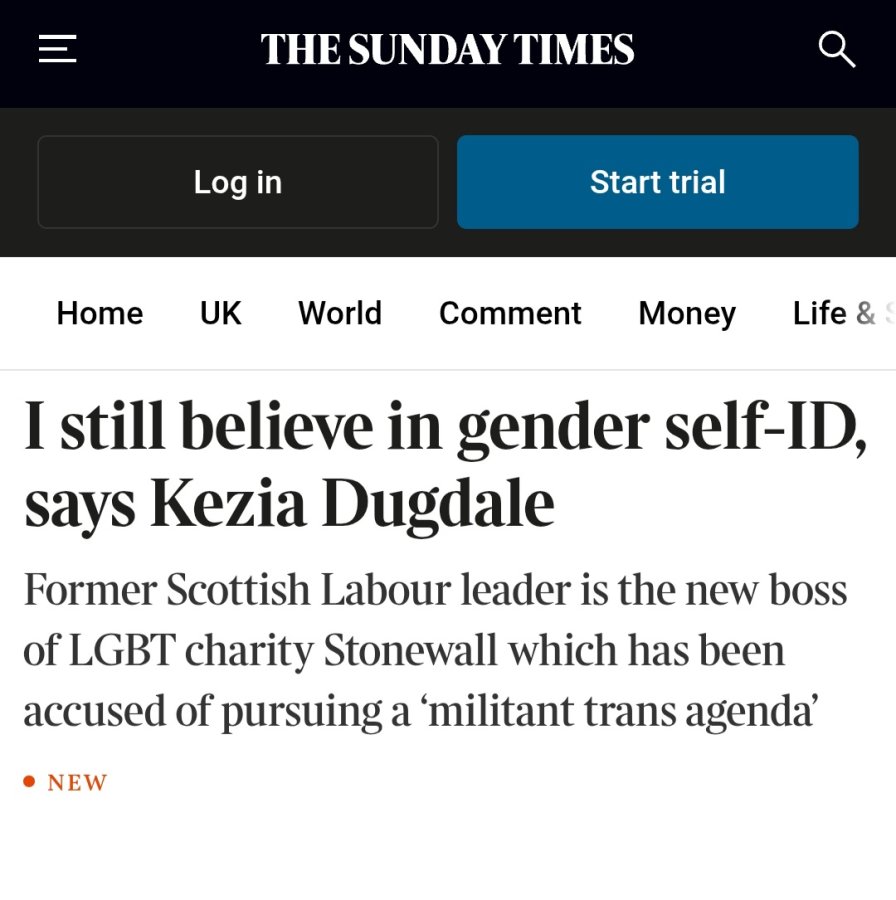Select the Money section

[687, 315]
